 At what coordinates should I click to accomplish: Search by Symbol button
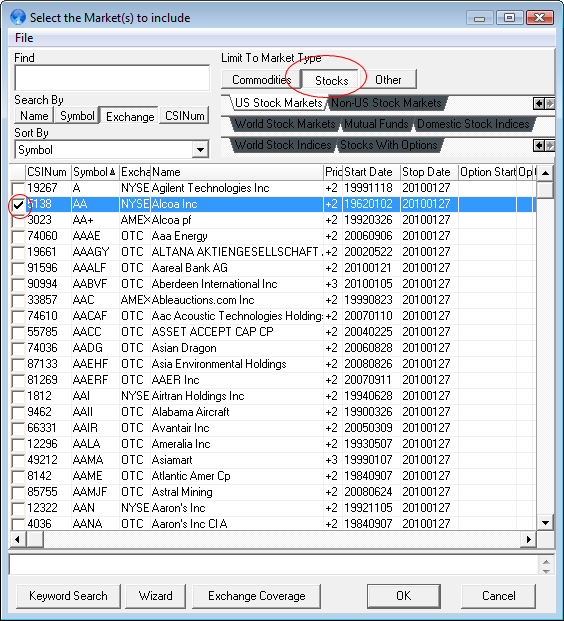(x=77, y=116)
